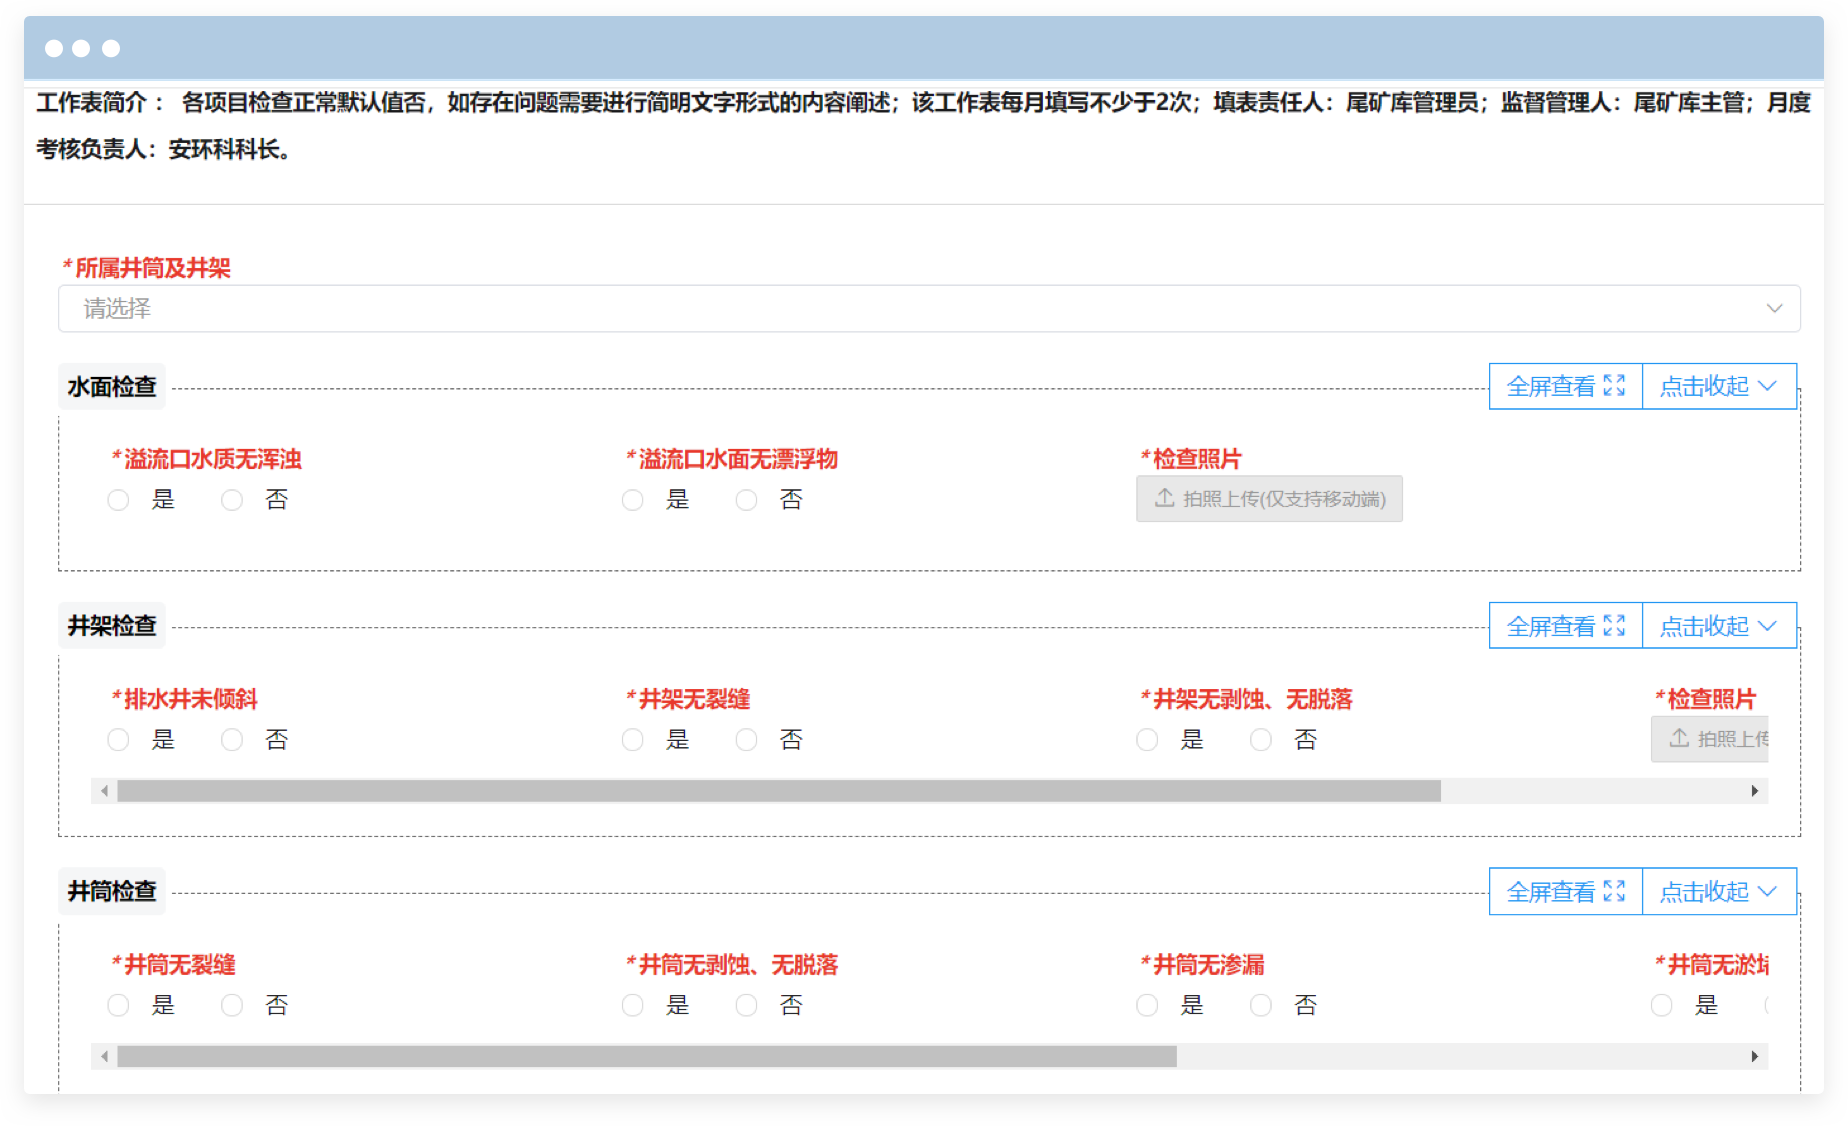1848x1126 pixels.
Task: Select 是 for 溢流口水质无浑浊
Action: pyautogui.click(x=119, y=500)
